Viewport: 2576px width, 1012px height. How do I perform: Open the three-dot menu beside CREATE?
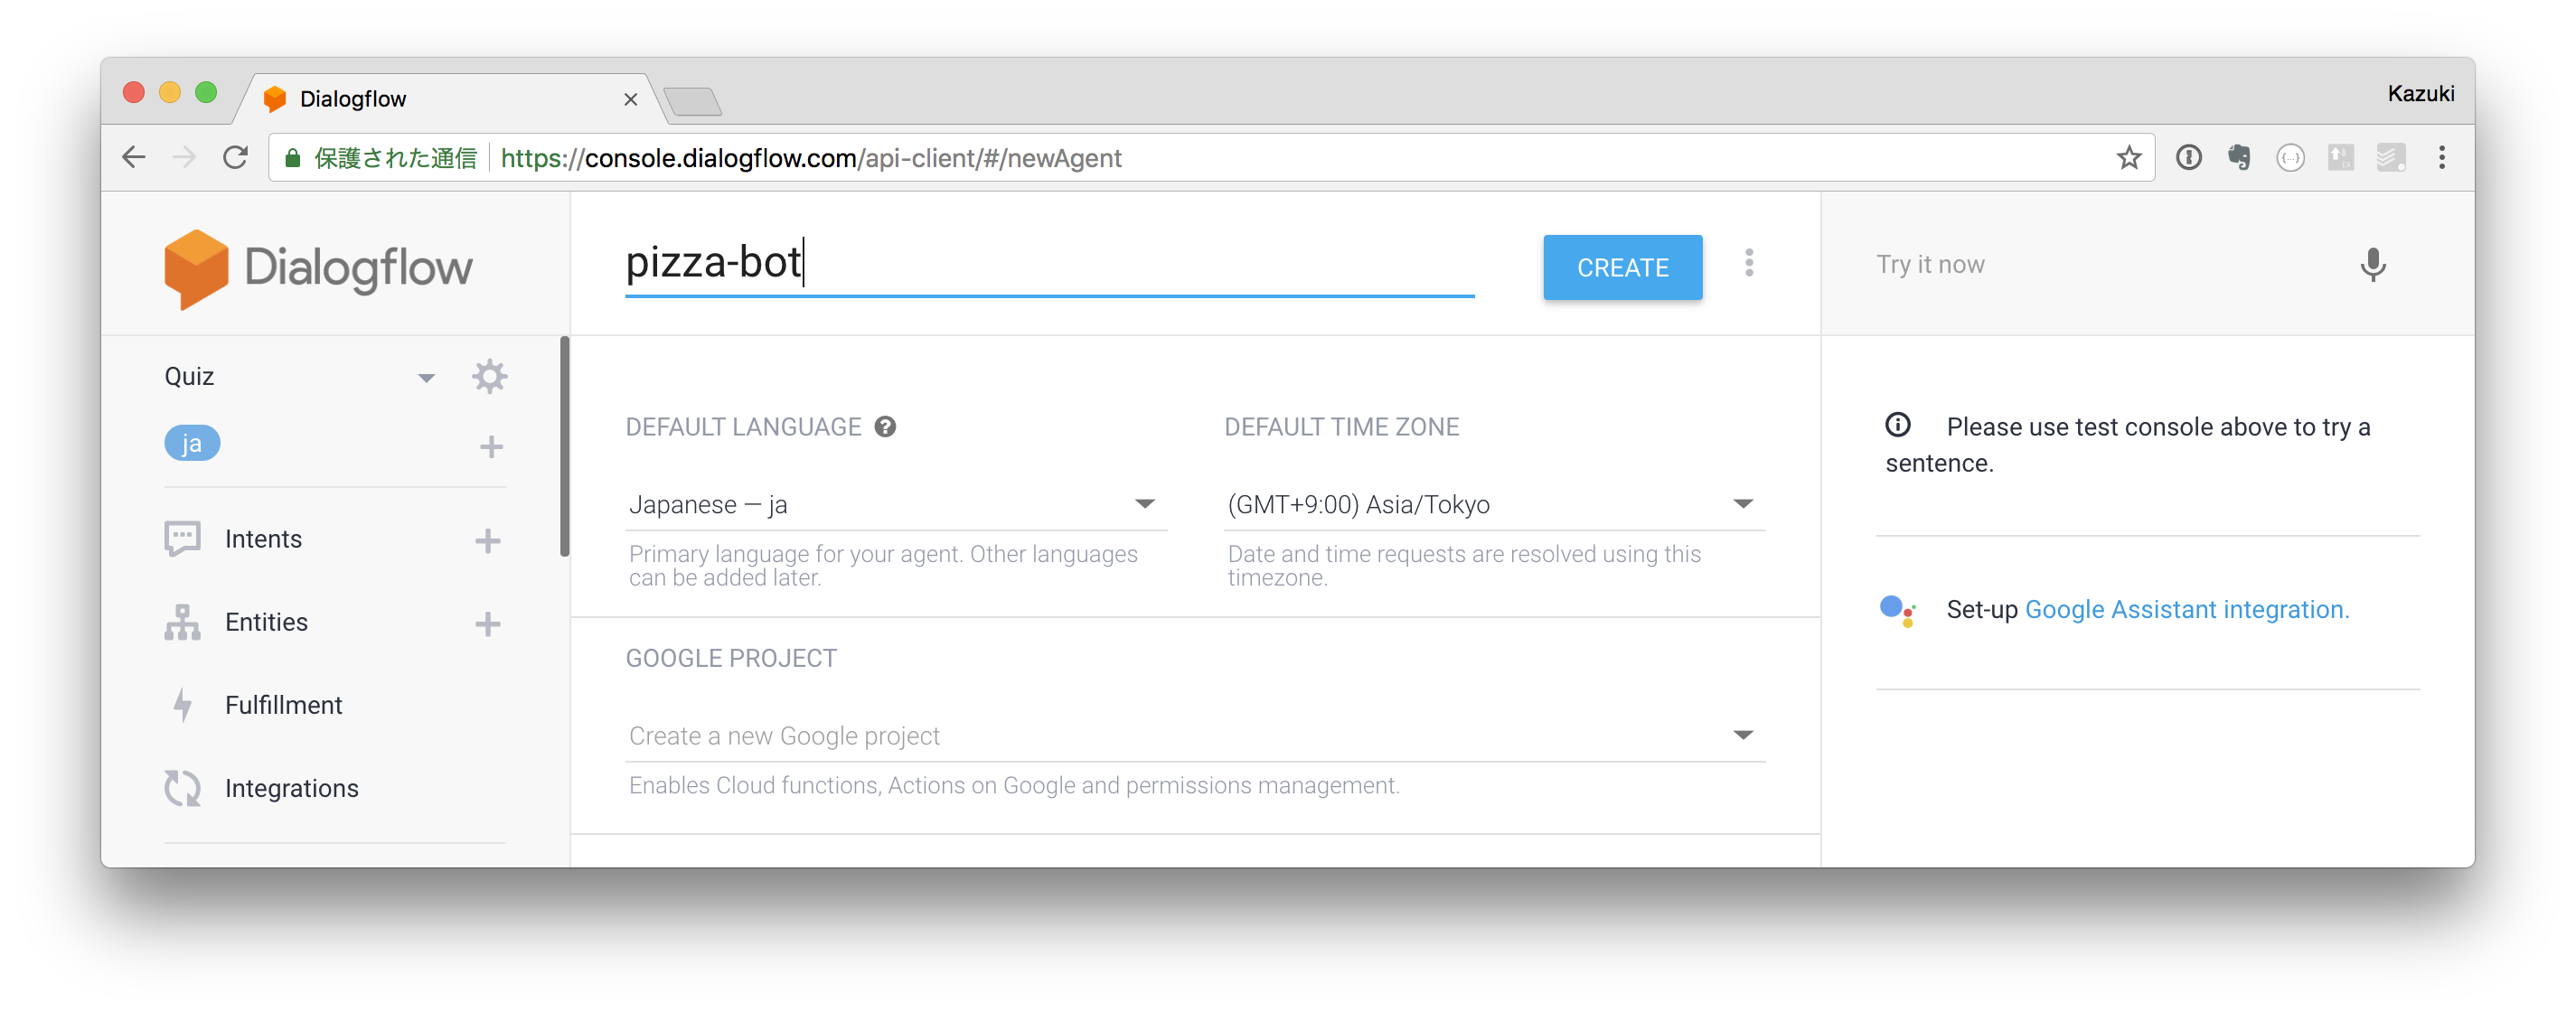point(1749,264)
